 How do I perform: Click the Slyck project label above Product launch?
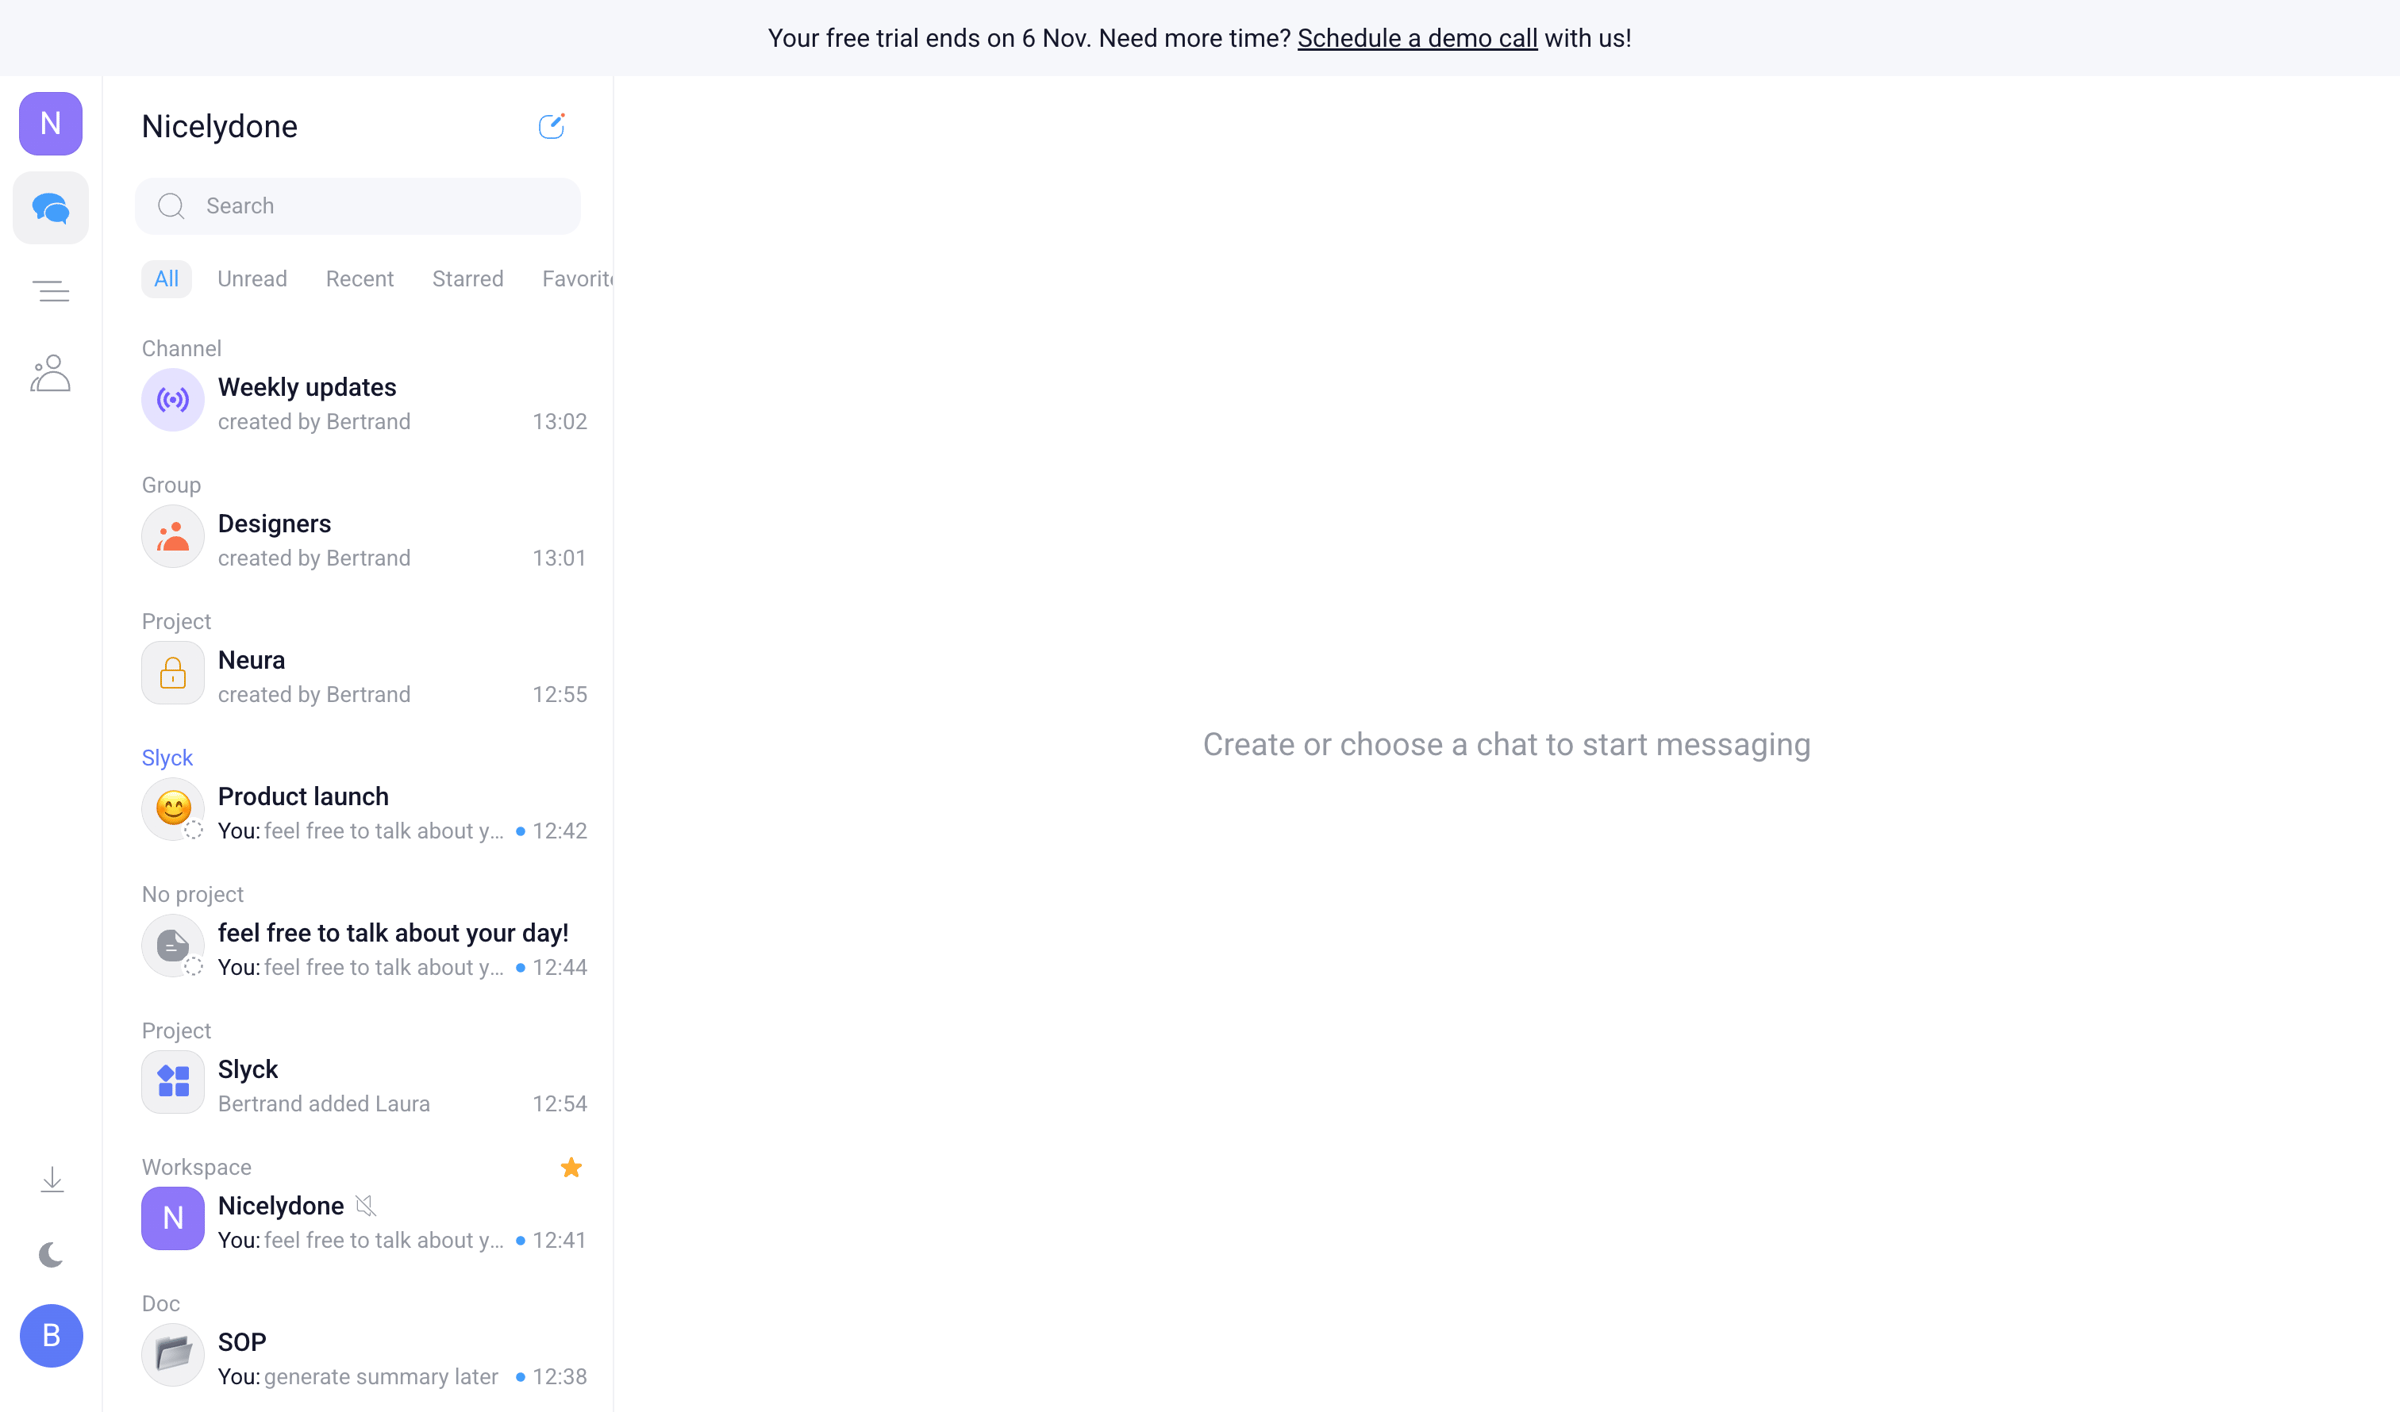pyautogui.click(x=167, y=758)
